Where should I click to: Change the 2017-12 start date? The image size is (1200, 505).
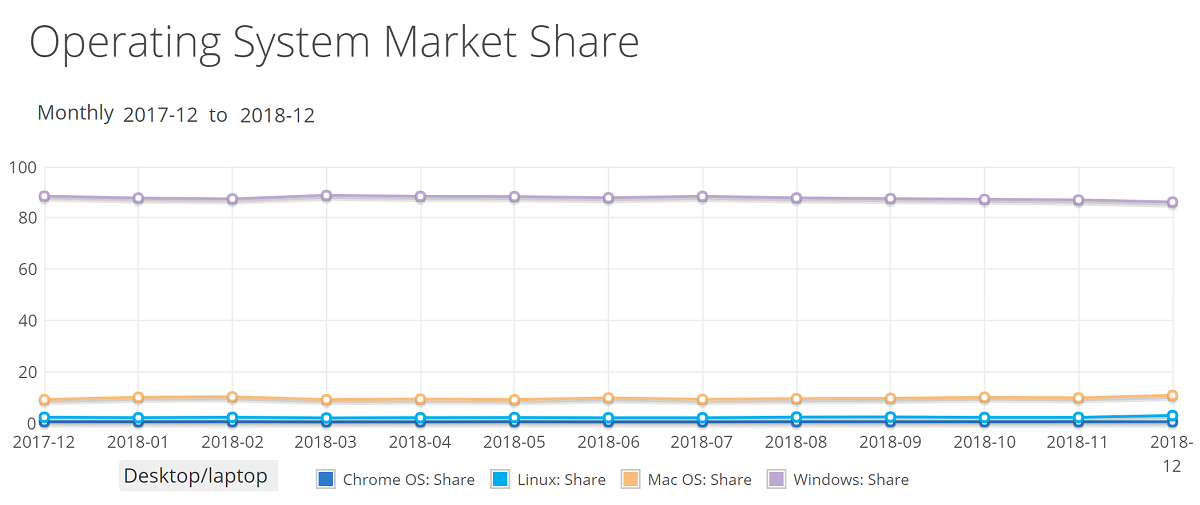159,116
